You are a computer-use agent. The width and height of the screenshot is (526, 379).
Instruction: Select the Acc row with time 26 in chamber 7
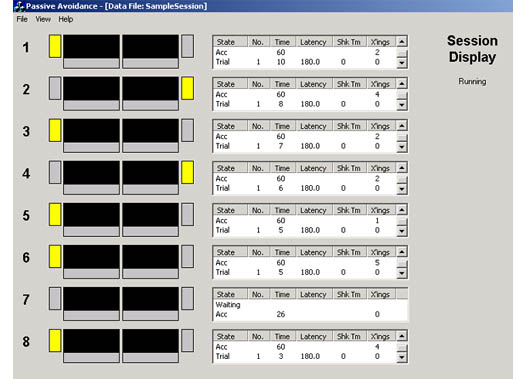(310, 314)
